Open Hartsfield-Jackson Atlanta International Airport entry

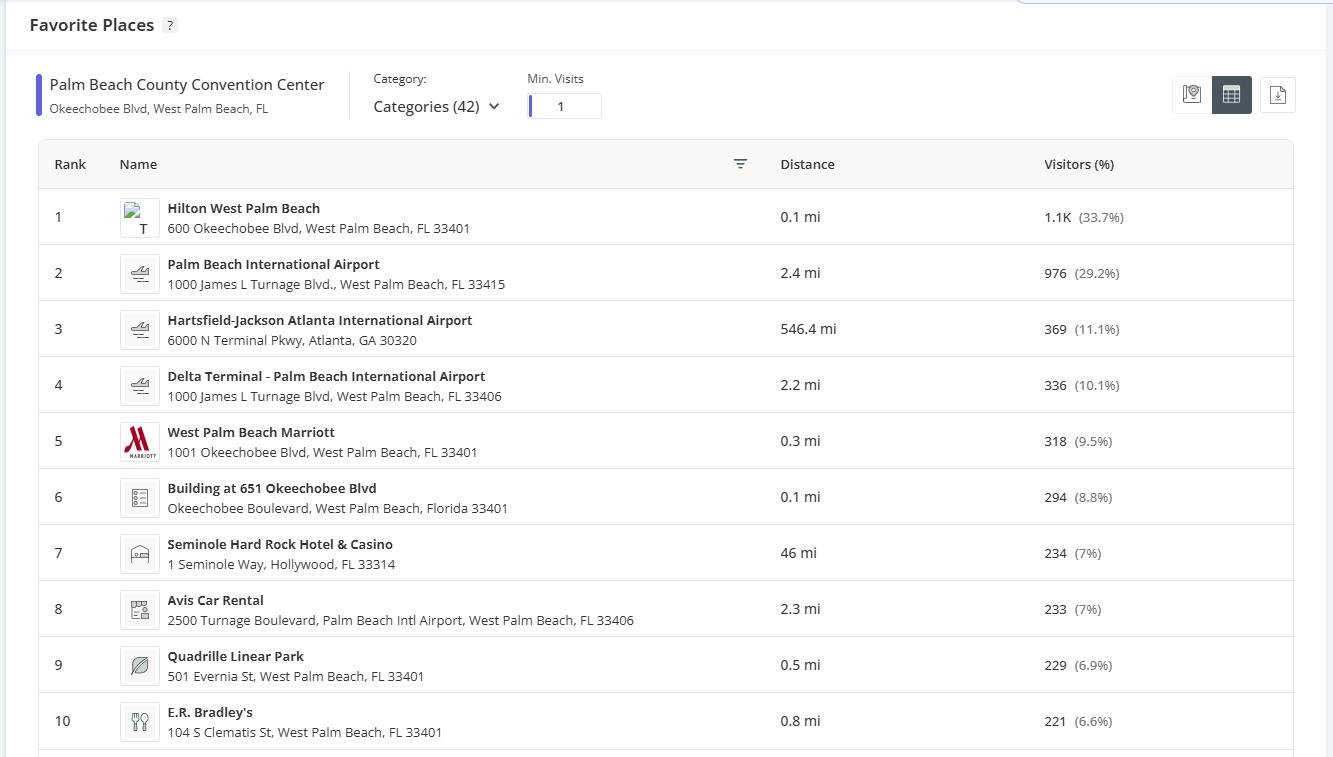tap(319, 321)
